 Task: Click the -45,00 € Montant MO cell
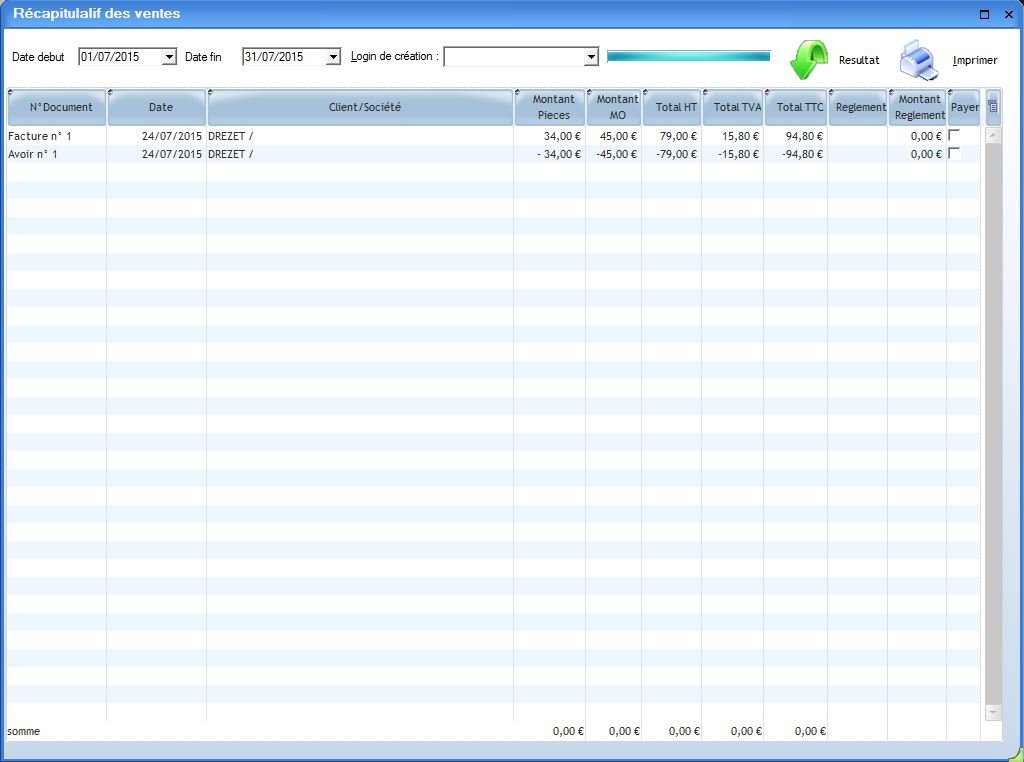616,154
